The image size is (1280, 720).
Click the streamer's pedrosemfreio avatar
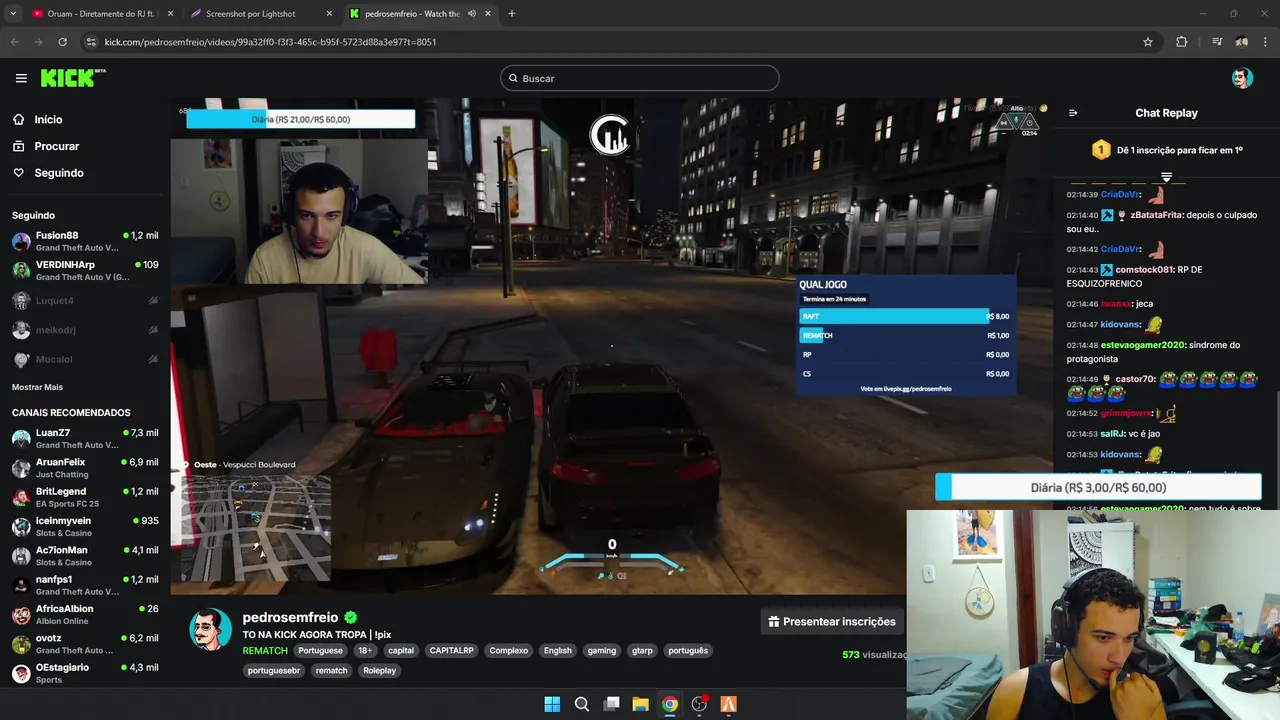click(x=210, y=629)
